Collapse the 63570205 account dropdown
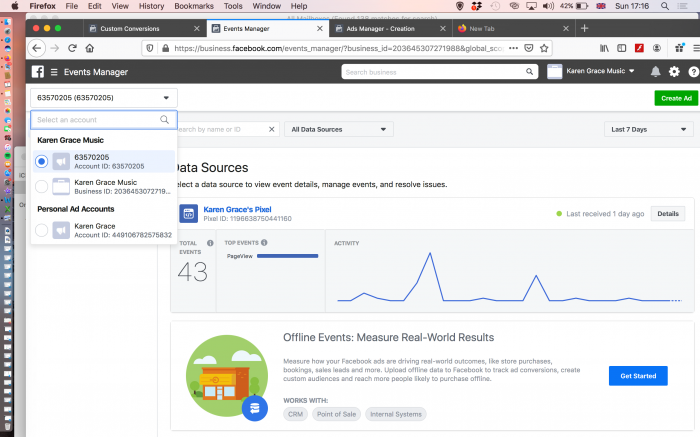This screenshot has height=437, width=700. 104,98
